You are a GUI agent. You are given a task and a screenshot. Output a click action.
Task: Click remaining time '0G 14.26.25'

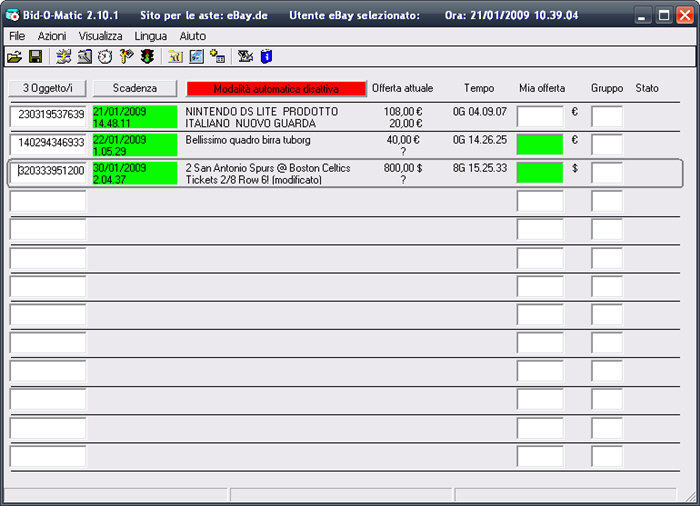[479, 140]
